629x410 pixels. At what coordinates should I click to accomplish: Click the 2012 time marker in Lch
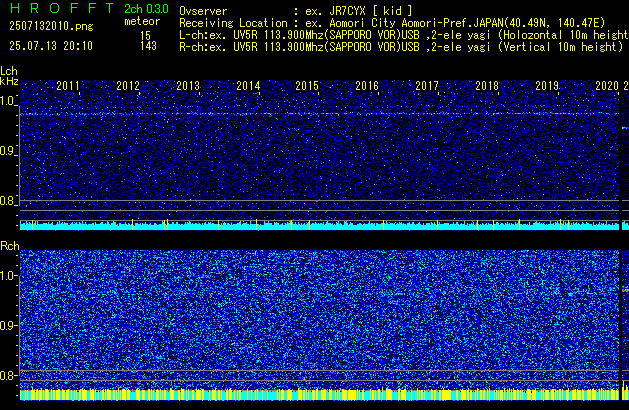(128, 86)
